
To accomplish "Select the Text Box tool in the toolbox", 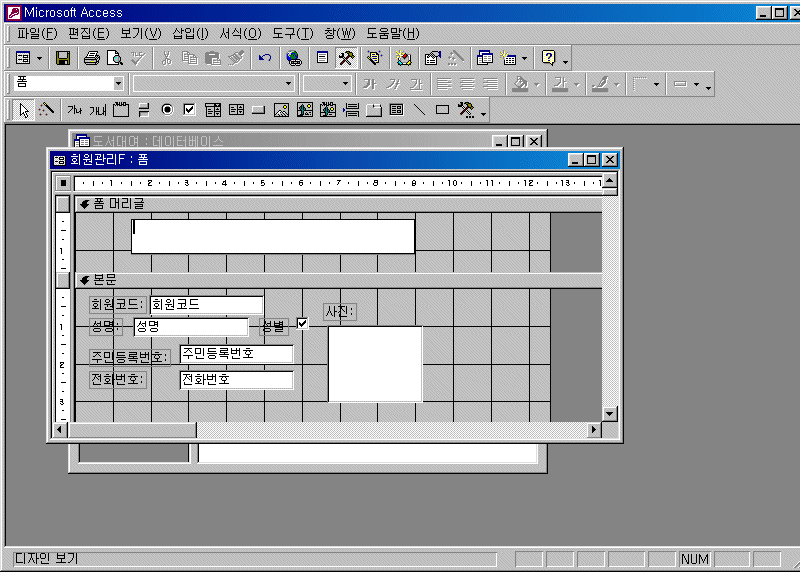I will click(97, 110).
